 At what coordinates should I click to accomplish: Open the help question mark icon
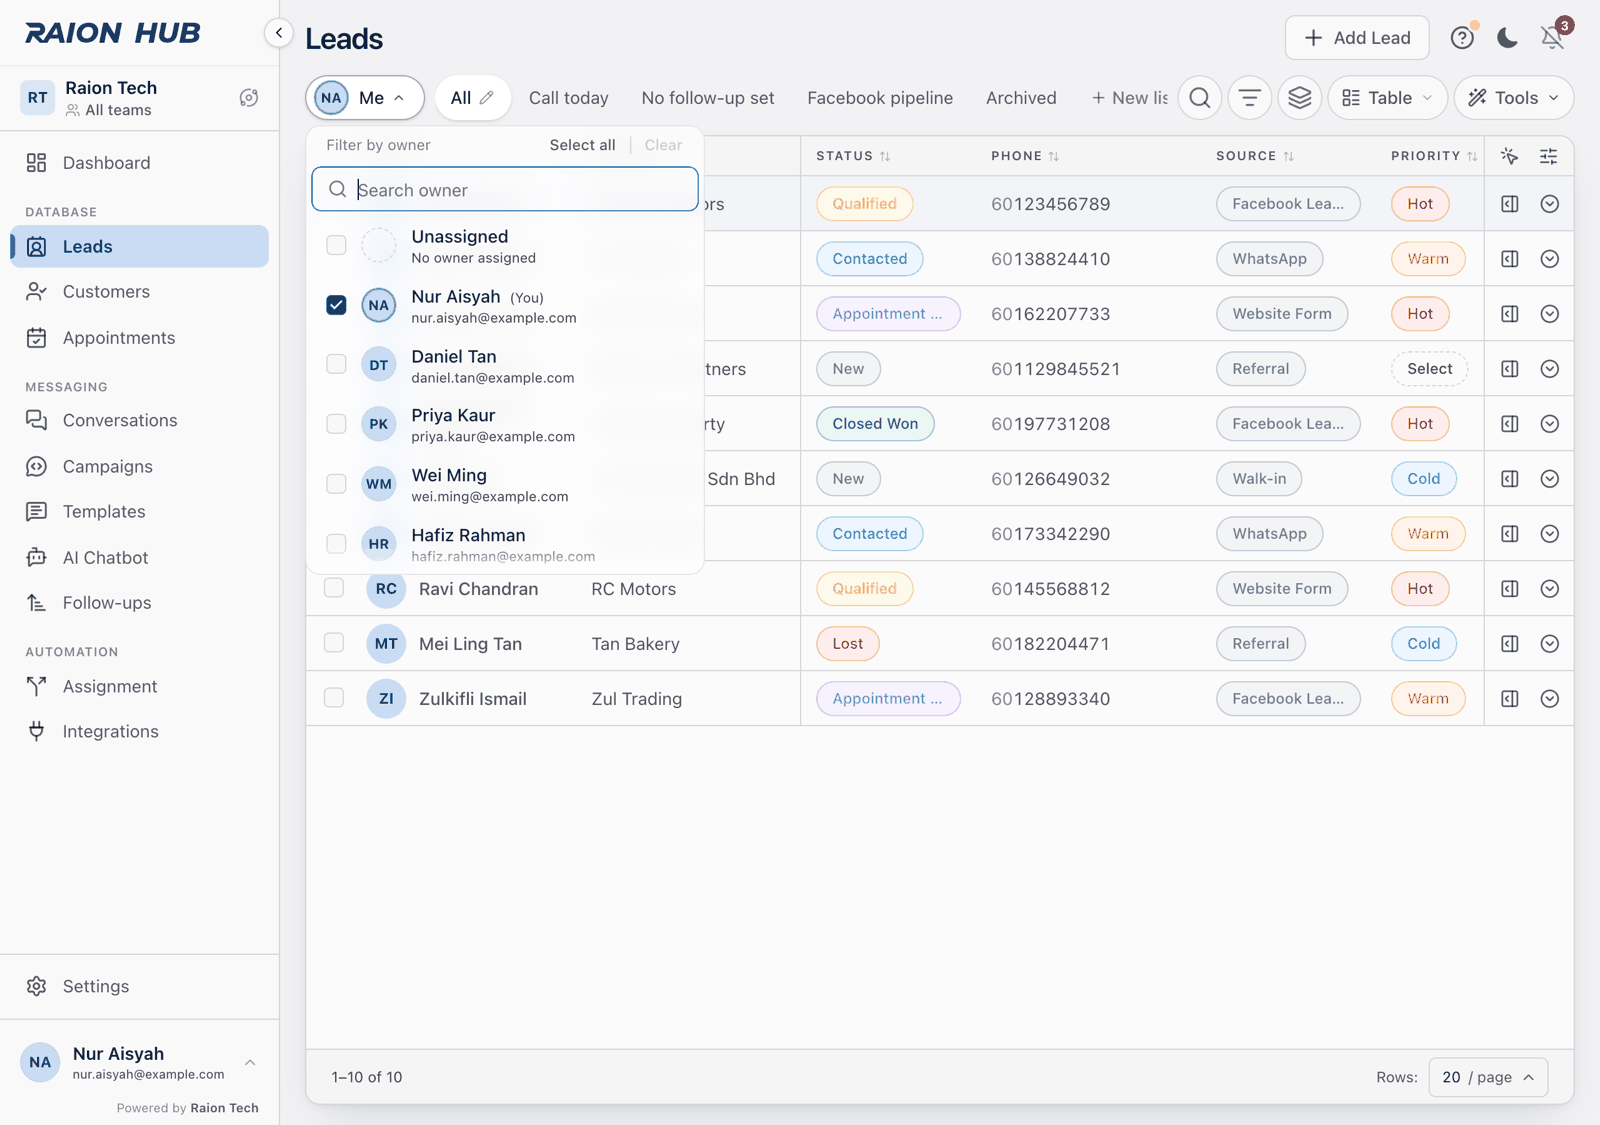[x=1462, y=38]
